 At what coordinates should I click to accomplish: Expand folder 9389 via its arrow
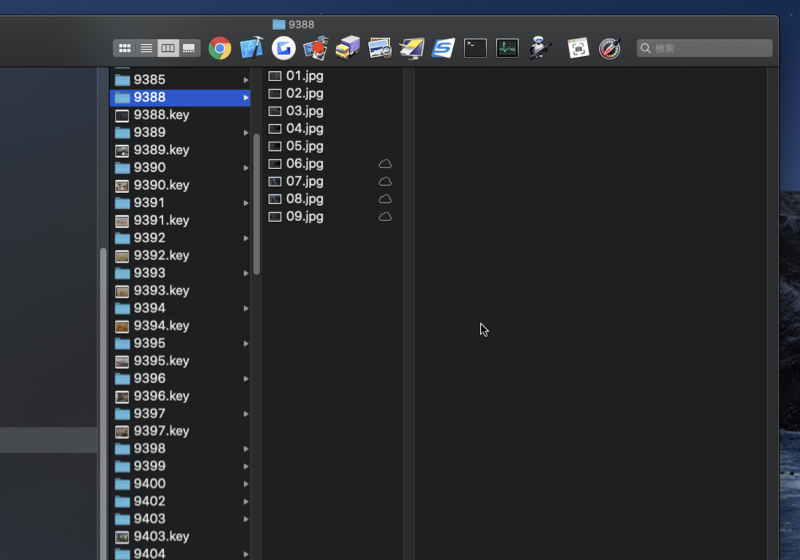246,133
